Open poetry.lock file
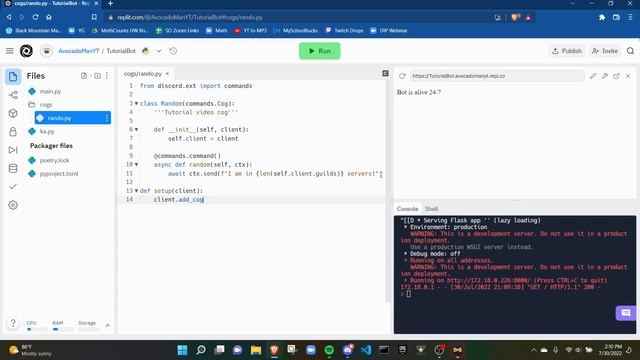This screenshot has height=360, width=640. (x=54, y=160)
